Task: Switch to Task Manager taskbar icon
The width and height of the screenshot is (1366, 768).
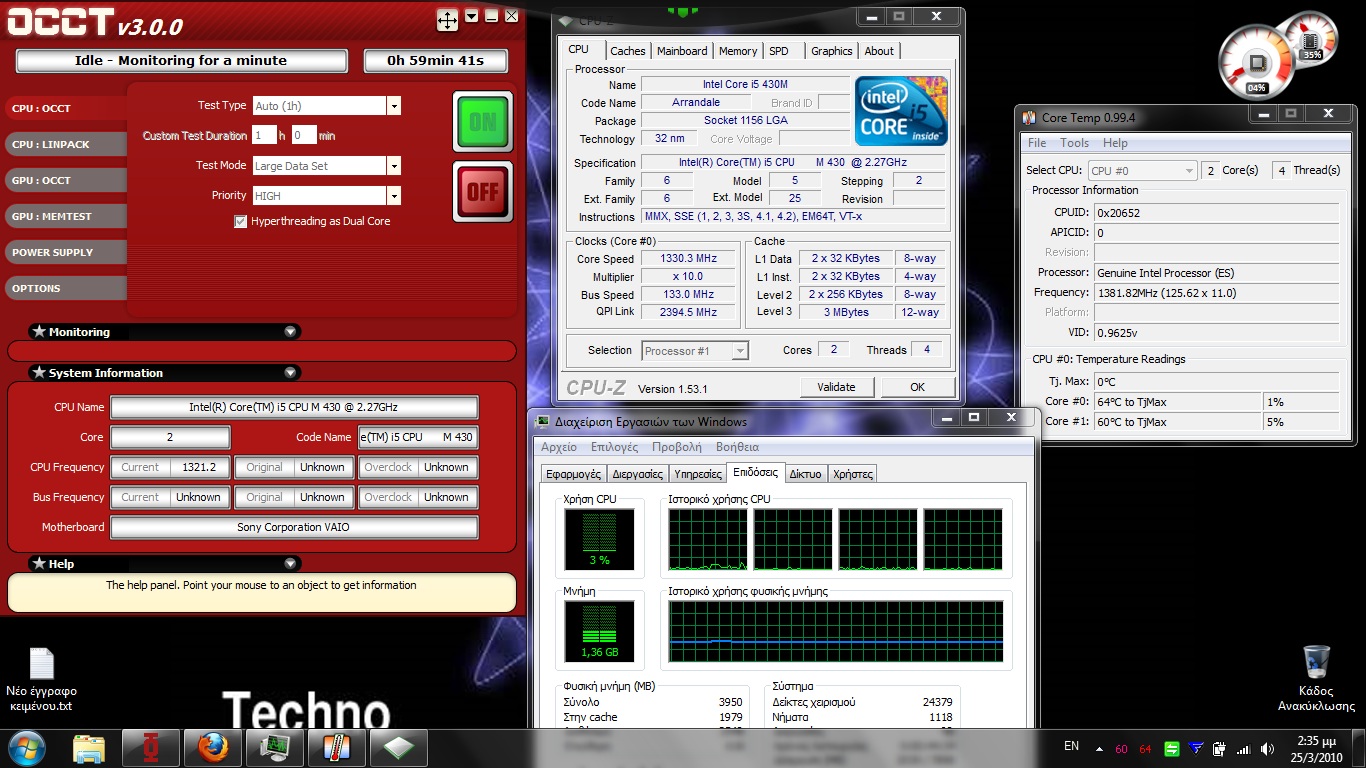Action: [275, 748]
